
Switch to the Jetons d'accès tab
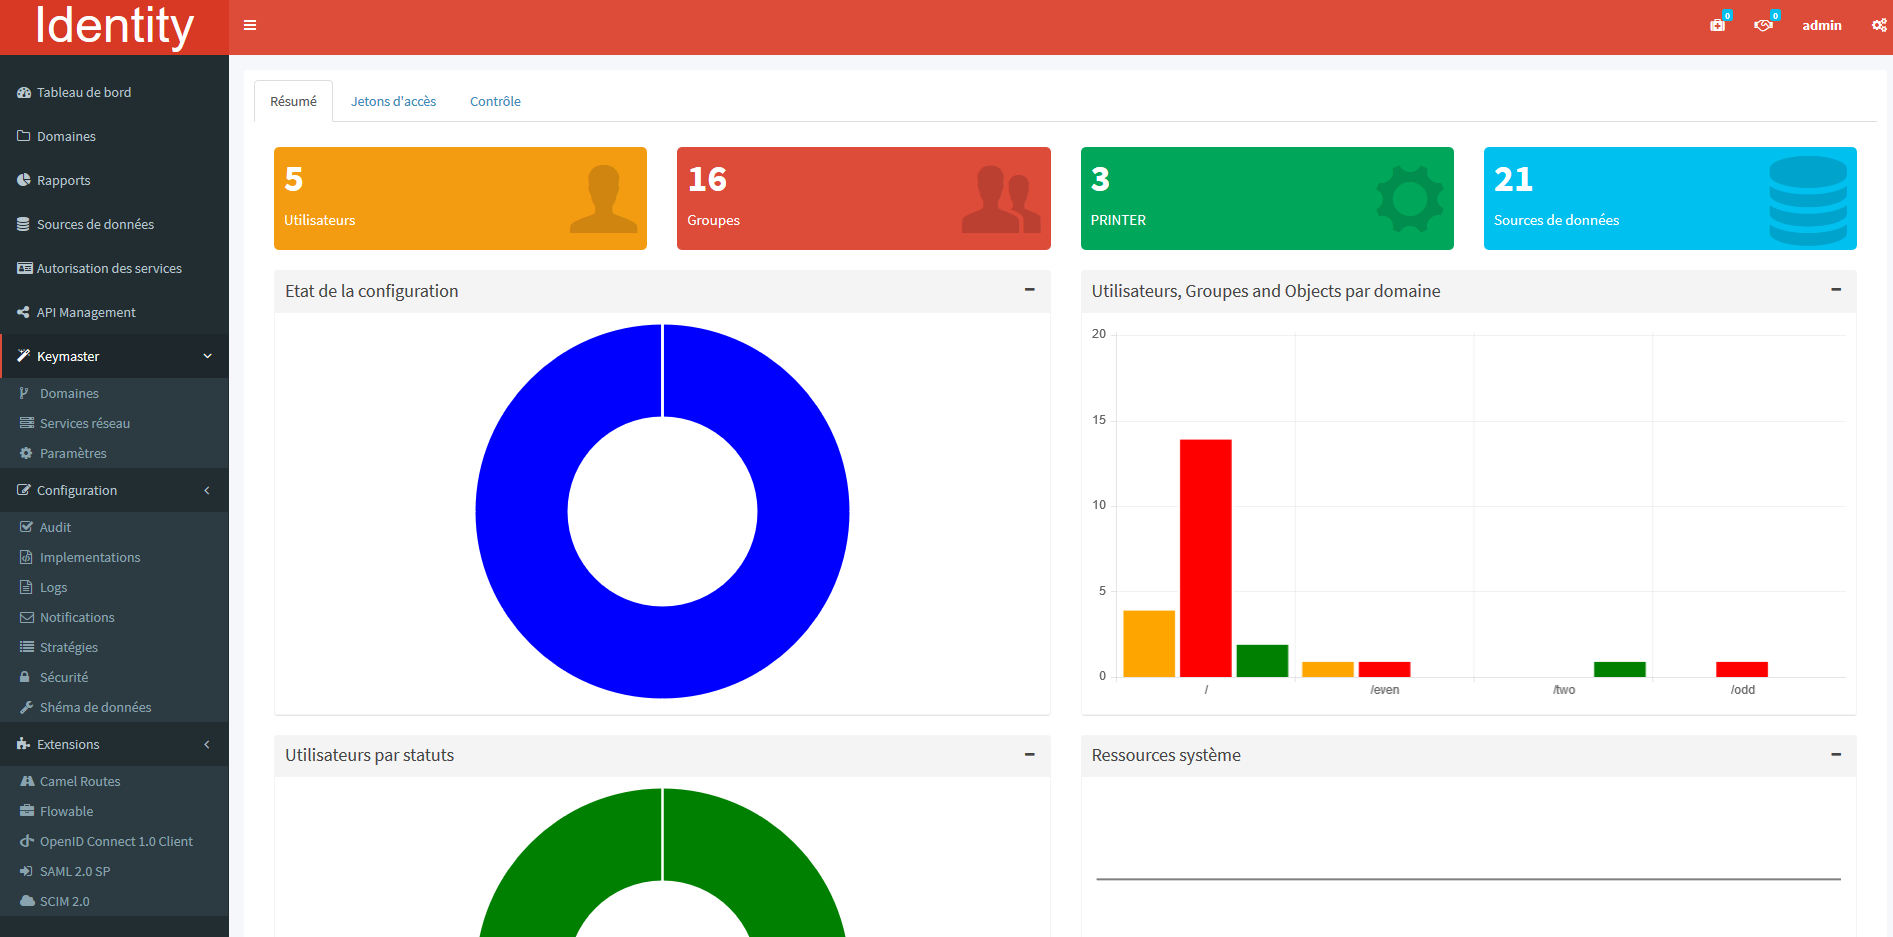tap(393, 101)
